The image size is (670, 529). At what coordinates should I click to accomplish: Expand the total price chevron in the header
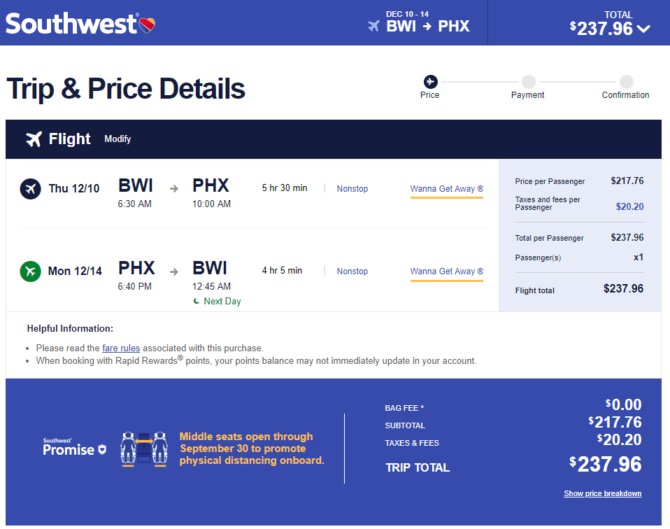tap(644, 29)
